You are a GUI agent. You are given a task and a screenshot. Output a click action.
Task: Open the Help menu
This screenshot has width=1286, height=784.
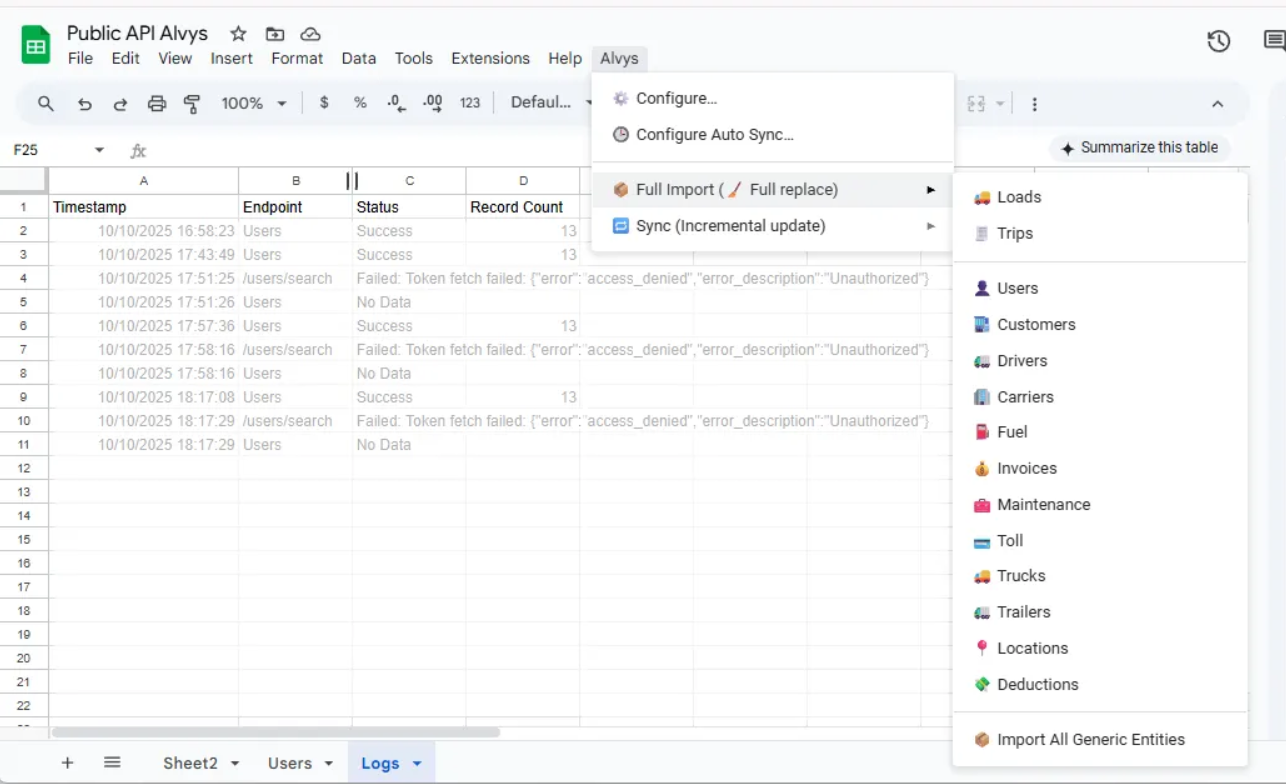pyautogui.click(x=565, y=58)
